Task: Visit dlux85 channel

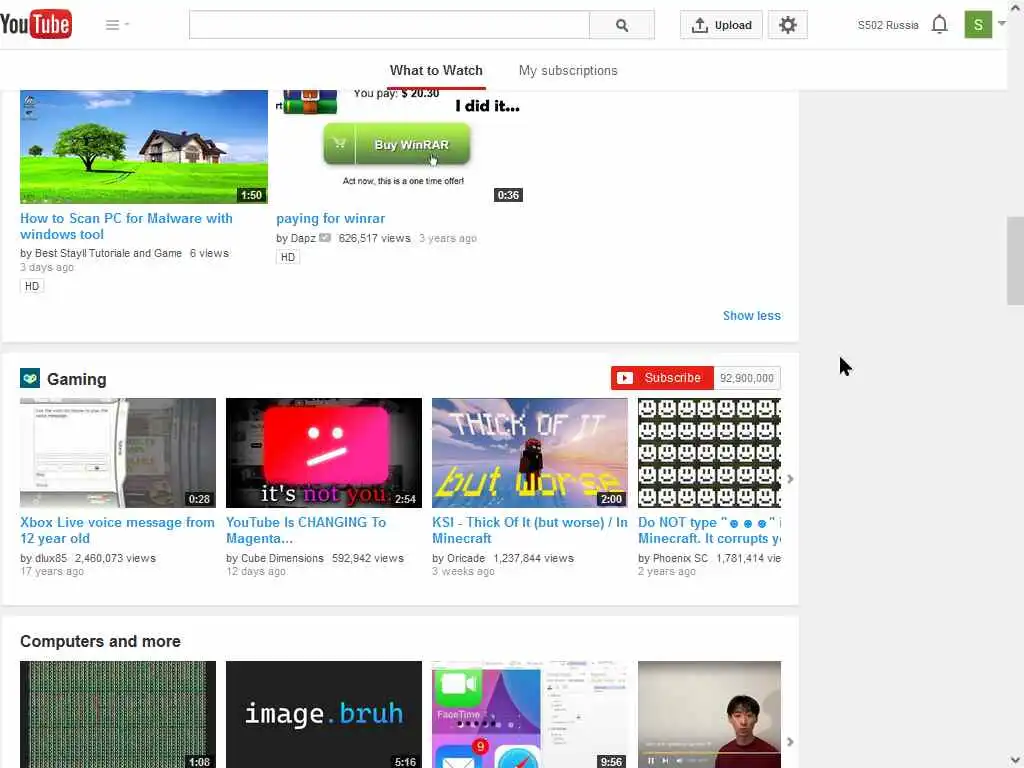Action: [51, 558]
